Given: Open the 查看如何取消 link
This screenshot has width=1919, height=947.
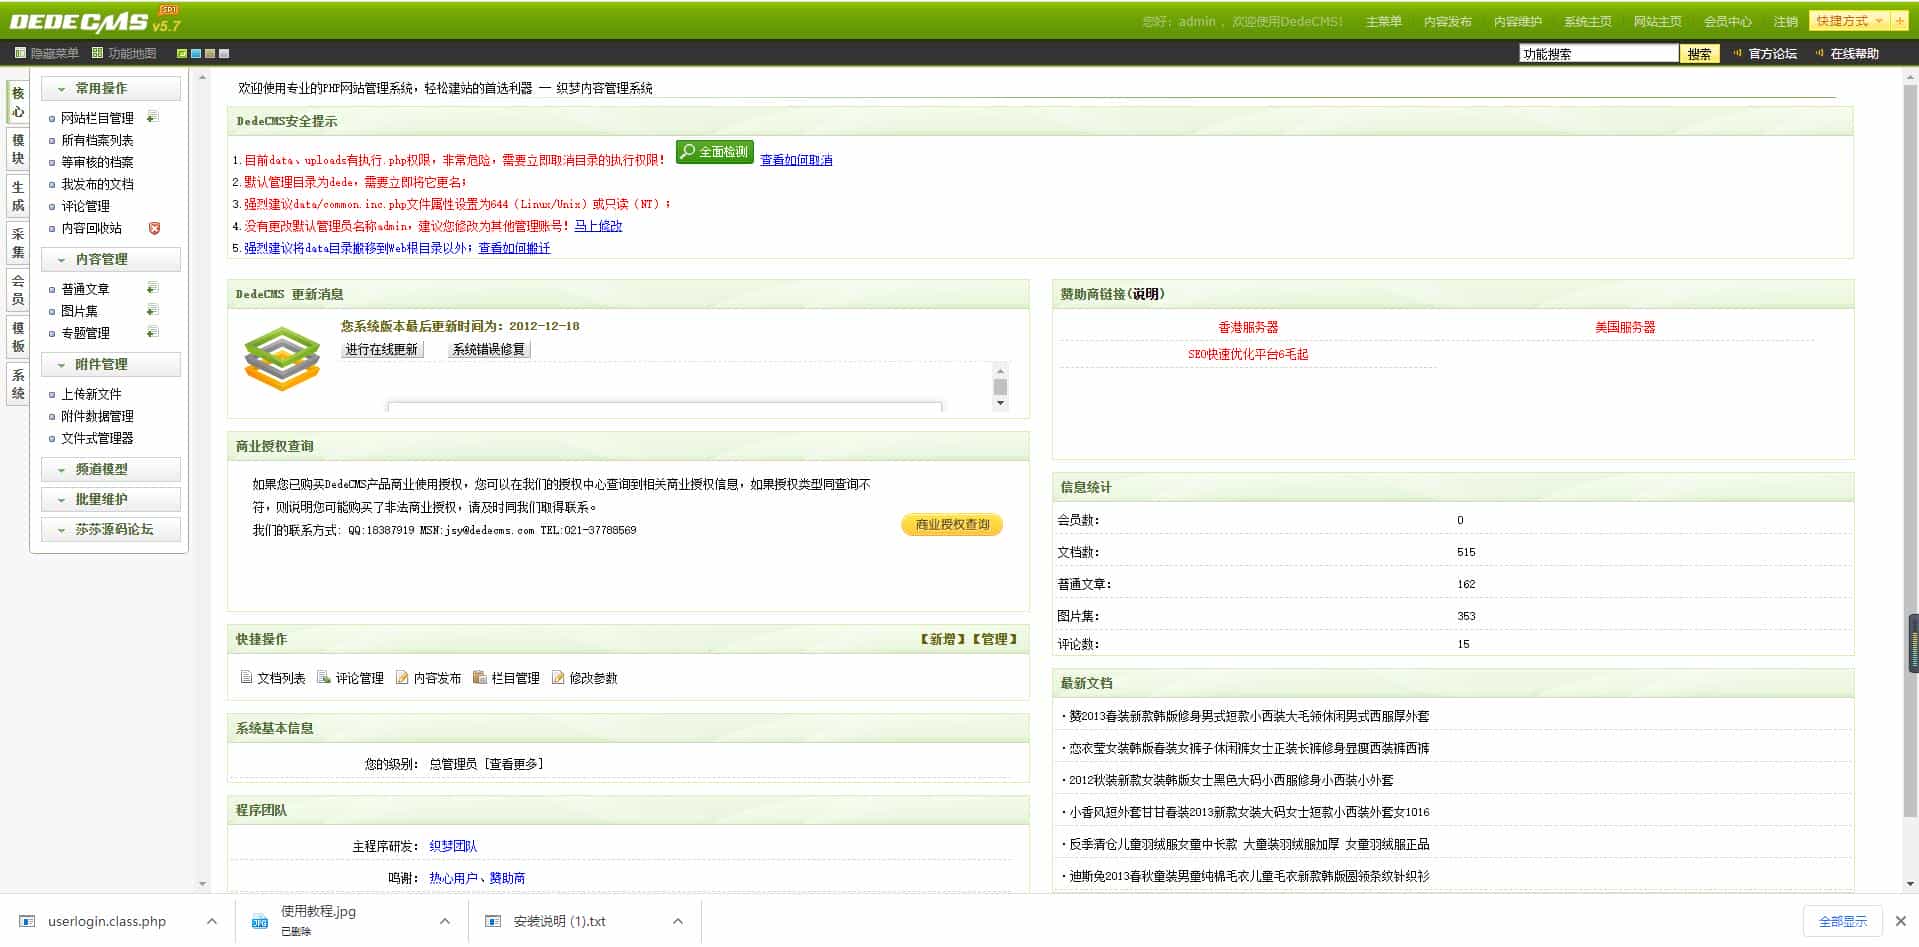Looking at the screenshot, I should pos(796,160).
